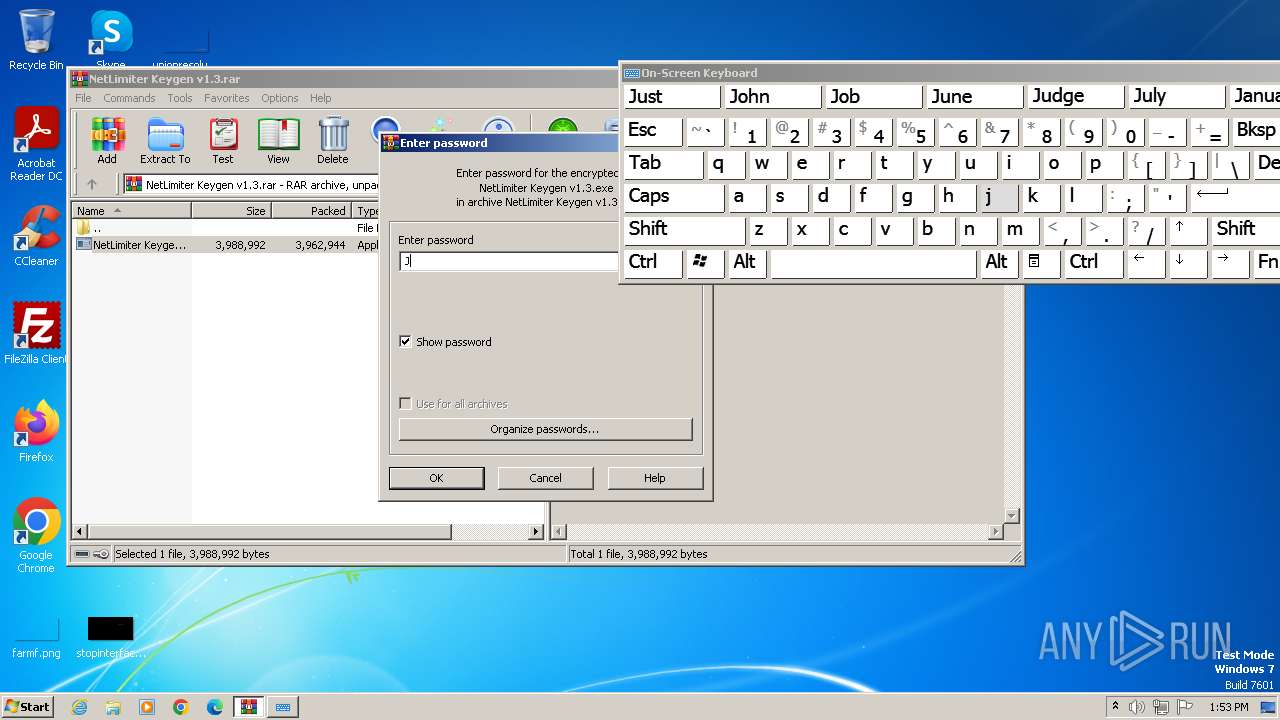Click the On-Screen Keyboard taskbar button
The width and height of the screenshot is (1280, 720).
click(x=283, y=707)
